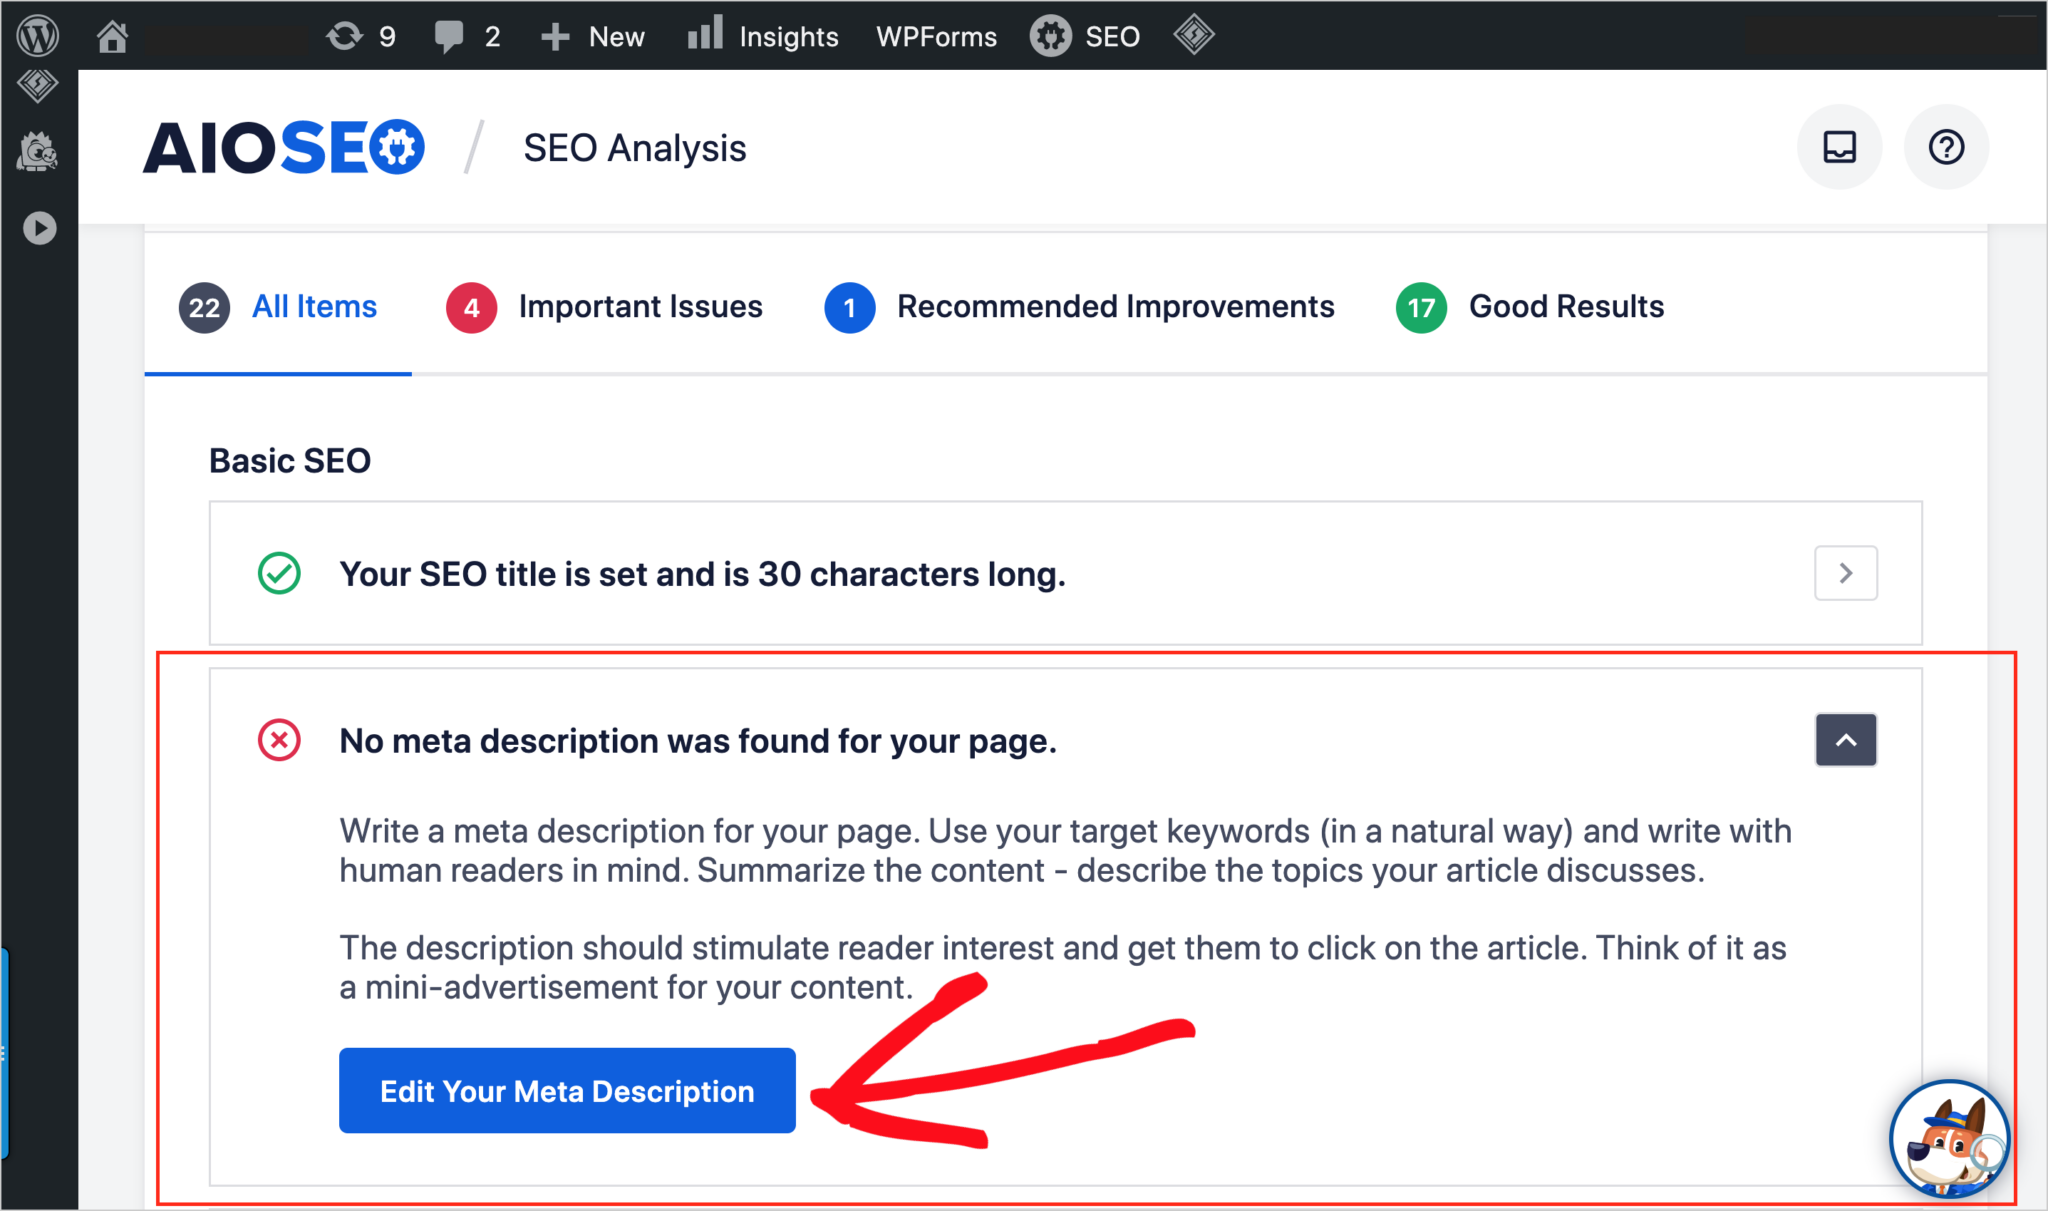The height and width of the screenshot is (1211, 2048).
Task: Click the green 17 count badge
Action: coord(1421,307)
